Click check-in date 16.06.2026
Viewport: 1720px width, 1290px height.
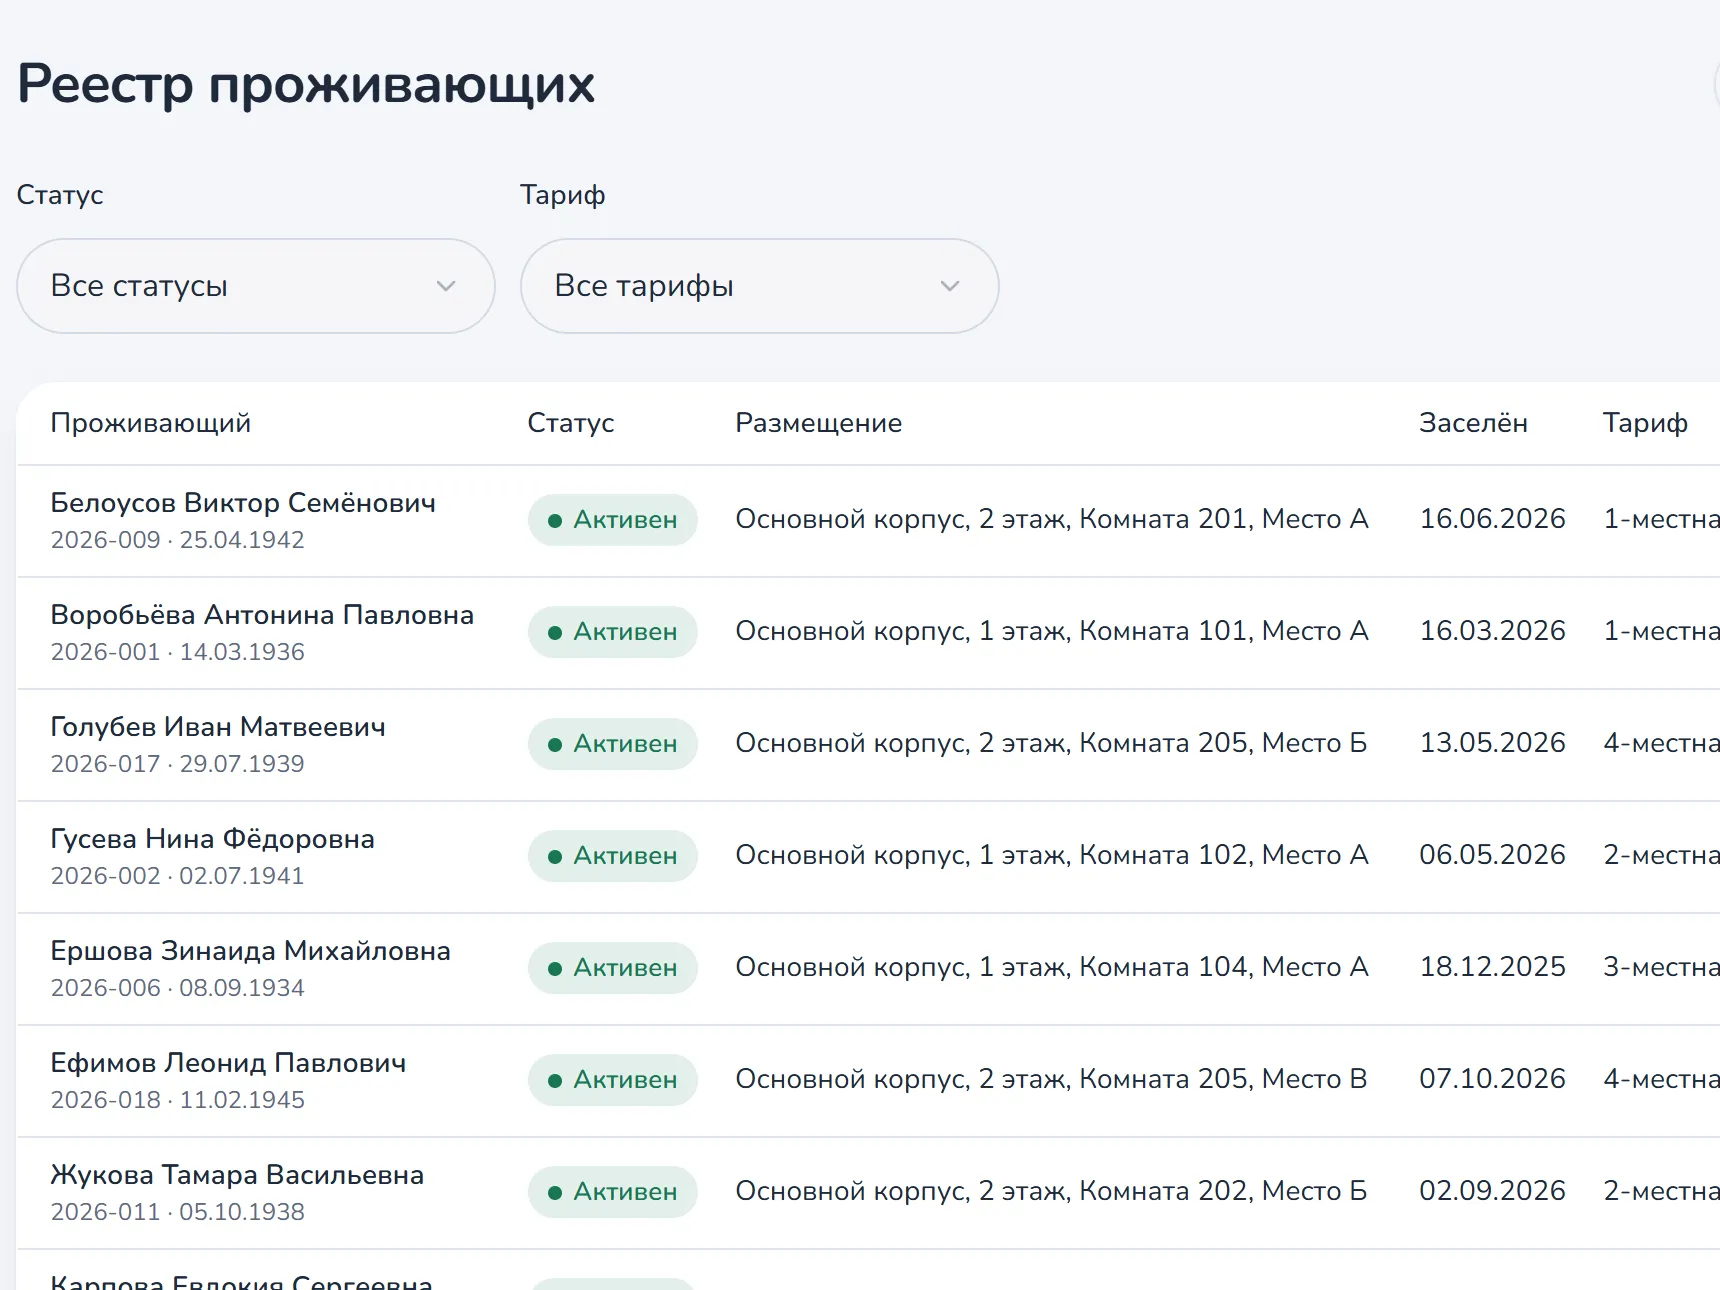coord(1493,519)
